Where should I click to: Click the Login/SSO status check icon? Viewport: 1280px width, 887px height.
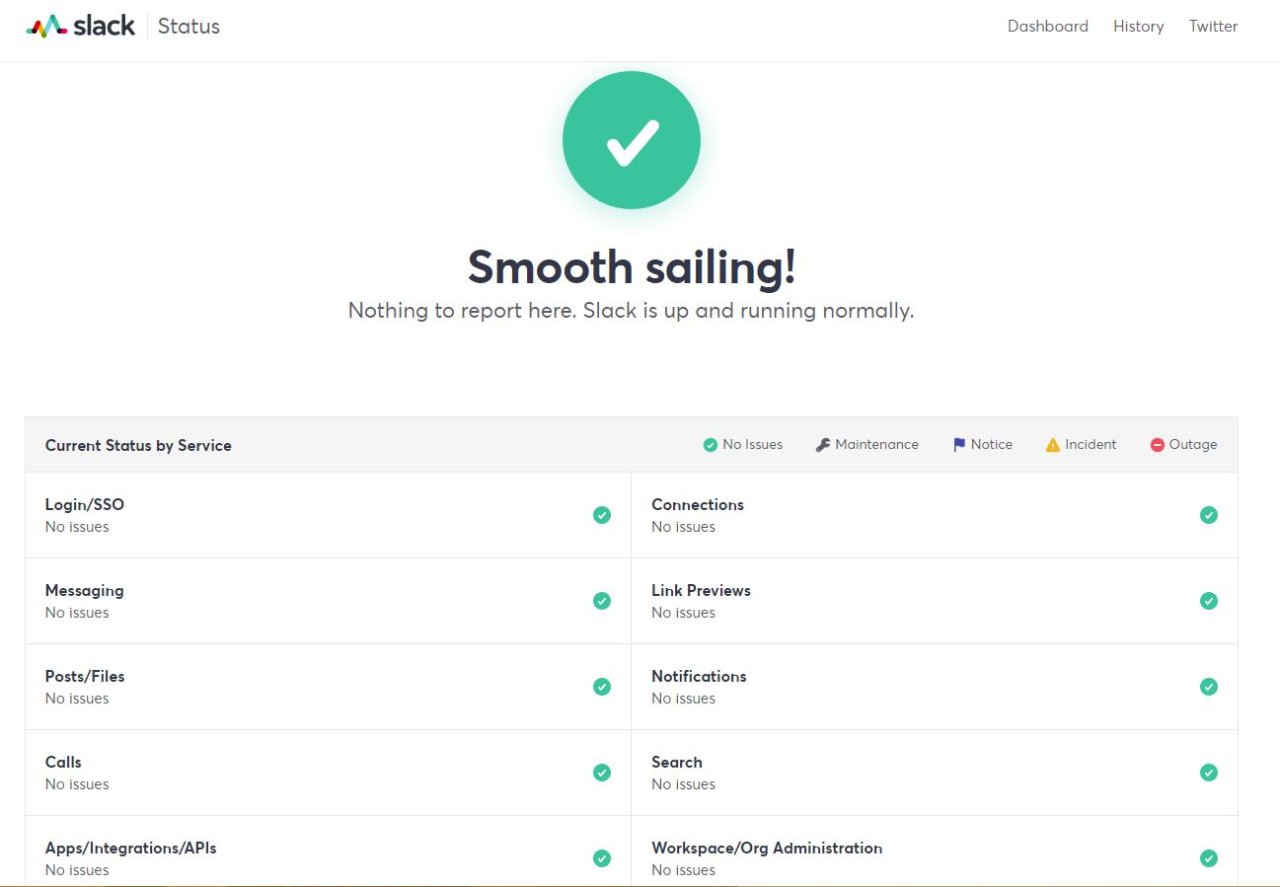click(x=602, y=515)
